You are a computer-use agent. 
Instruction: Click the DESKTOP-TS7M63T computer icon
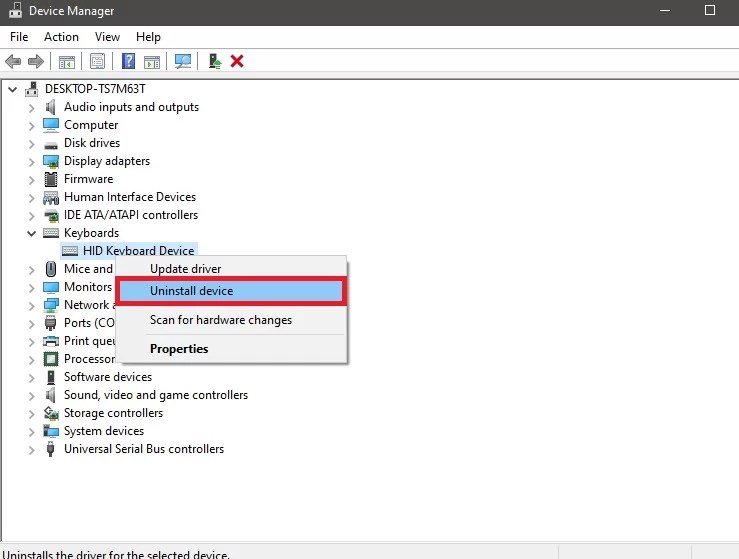coord(32,89)
